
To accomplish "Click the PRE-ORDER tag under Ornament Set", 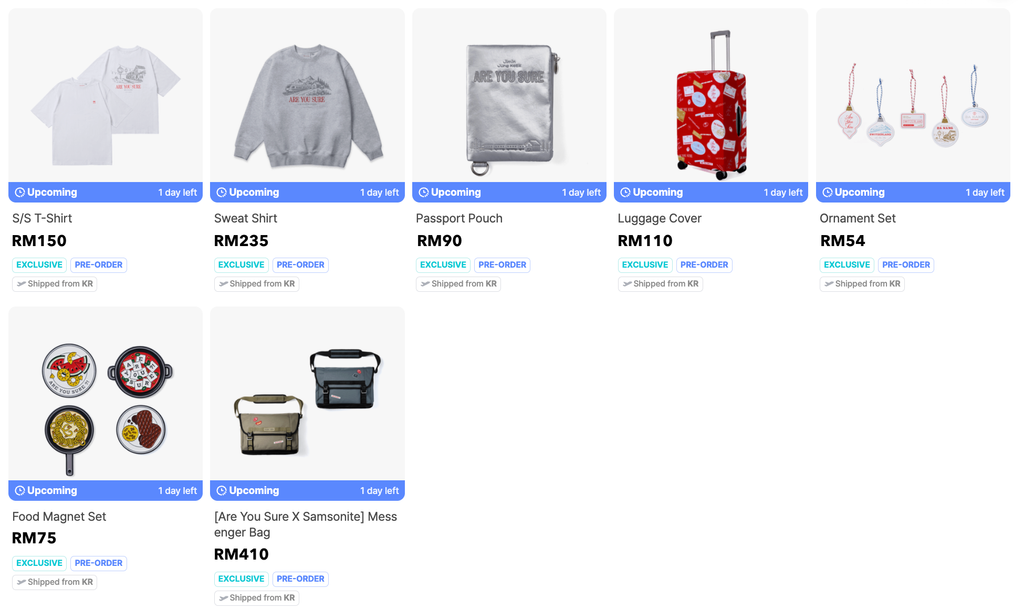I will click(x=906, y=265).
